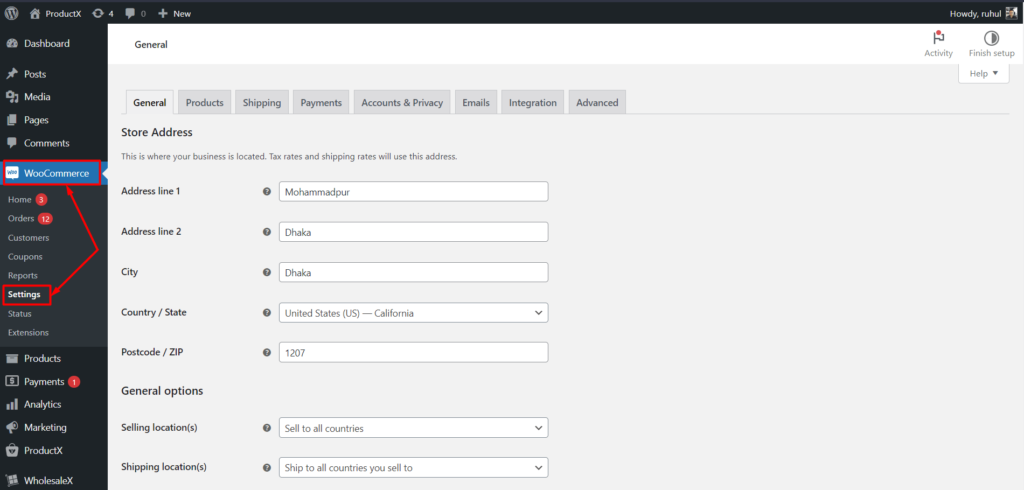Switch to the Shipping tab
The image size is (1024, 490).
pos(262,103)
